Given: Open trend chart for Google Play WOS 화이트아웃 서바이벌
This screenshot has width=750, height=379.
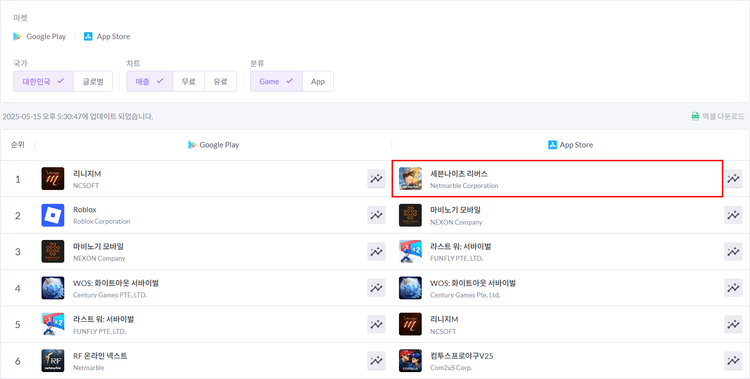Looking at the screenshot, I should pos(376,288).
